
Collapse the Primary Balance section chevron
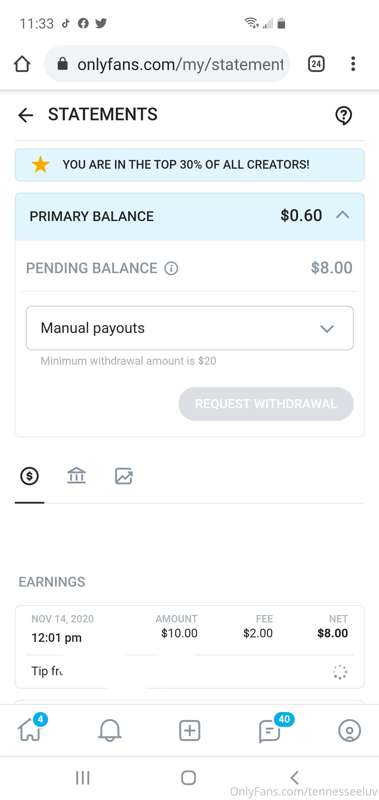(x=343, y=215)
